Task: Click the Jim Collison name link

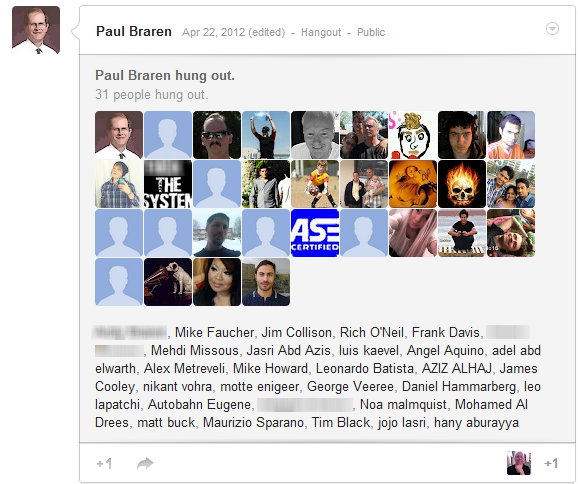Action: [x=296, y=332]
